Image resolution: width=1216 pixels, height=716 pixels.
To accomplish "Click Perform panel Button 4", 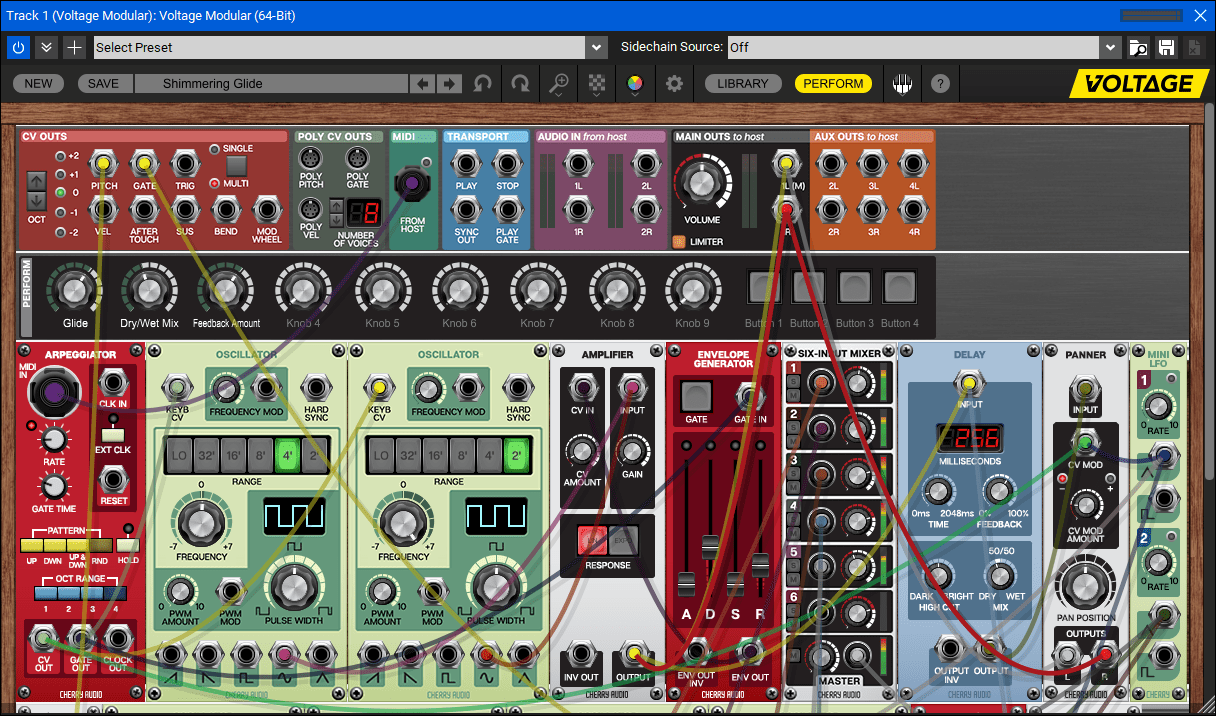I will (901, 288).
